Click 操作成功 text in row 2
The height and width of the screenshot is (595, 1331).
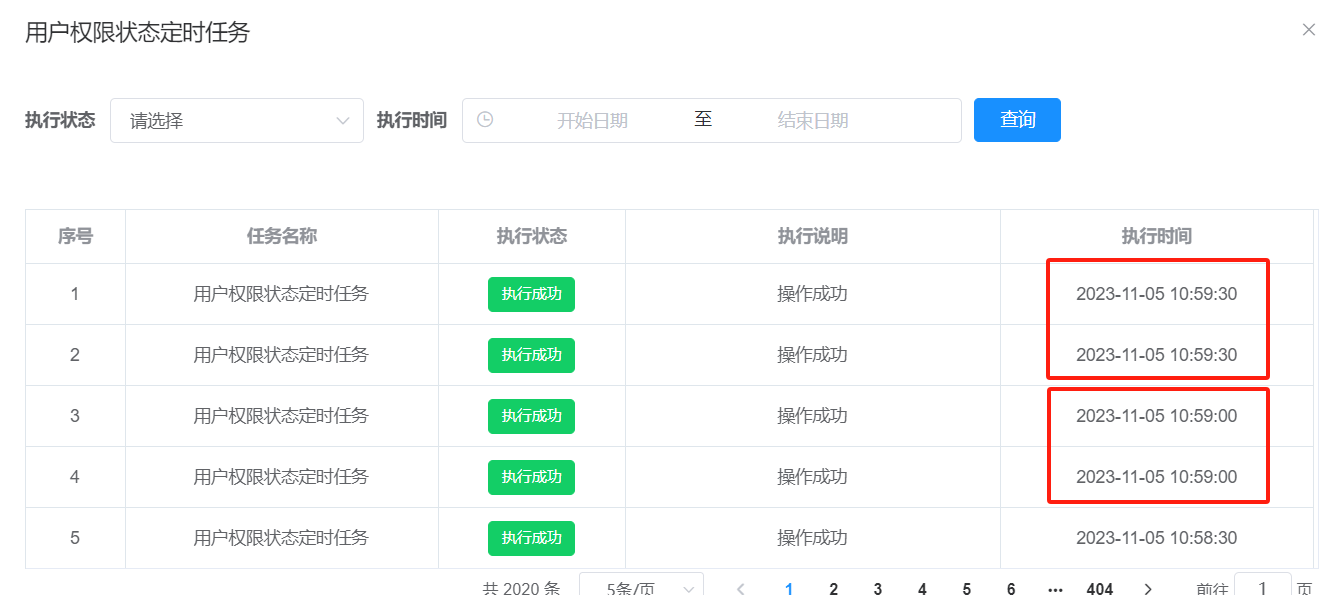click(813, 355)
